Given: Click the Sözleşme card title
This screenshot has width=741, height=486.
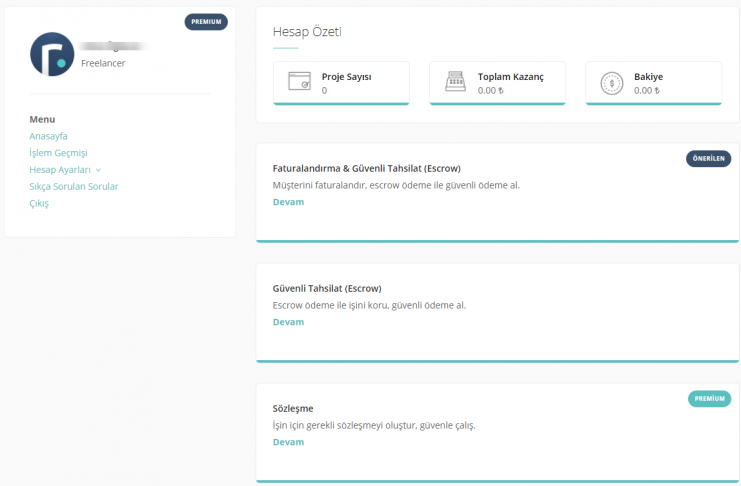Looking at the screenshot, I should (x=293, y=408).
